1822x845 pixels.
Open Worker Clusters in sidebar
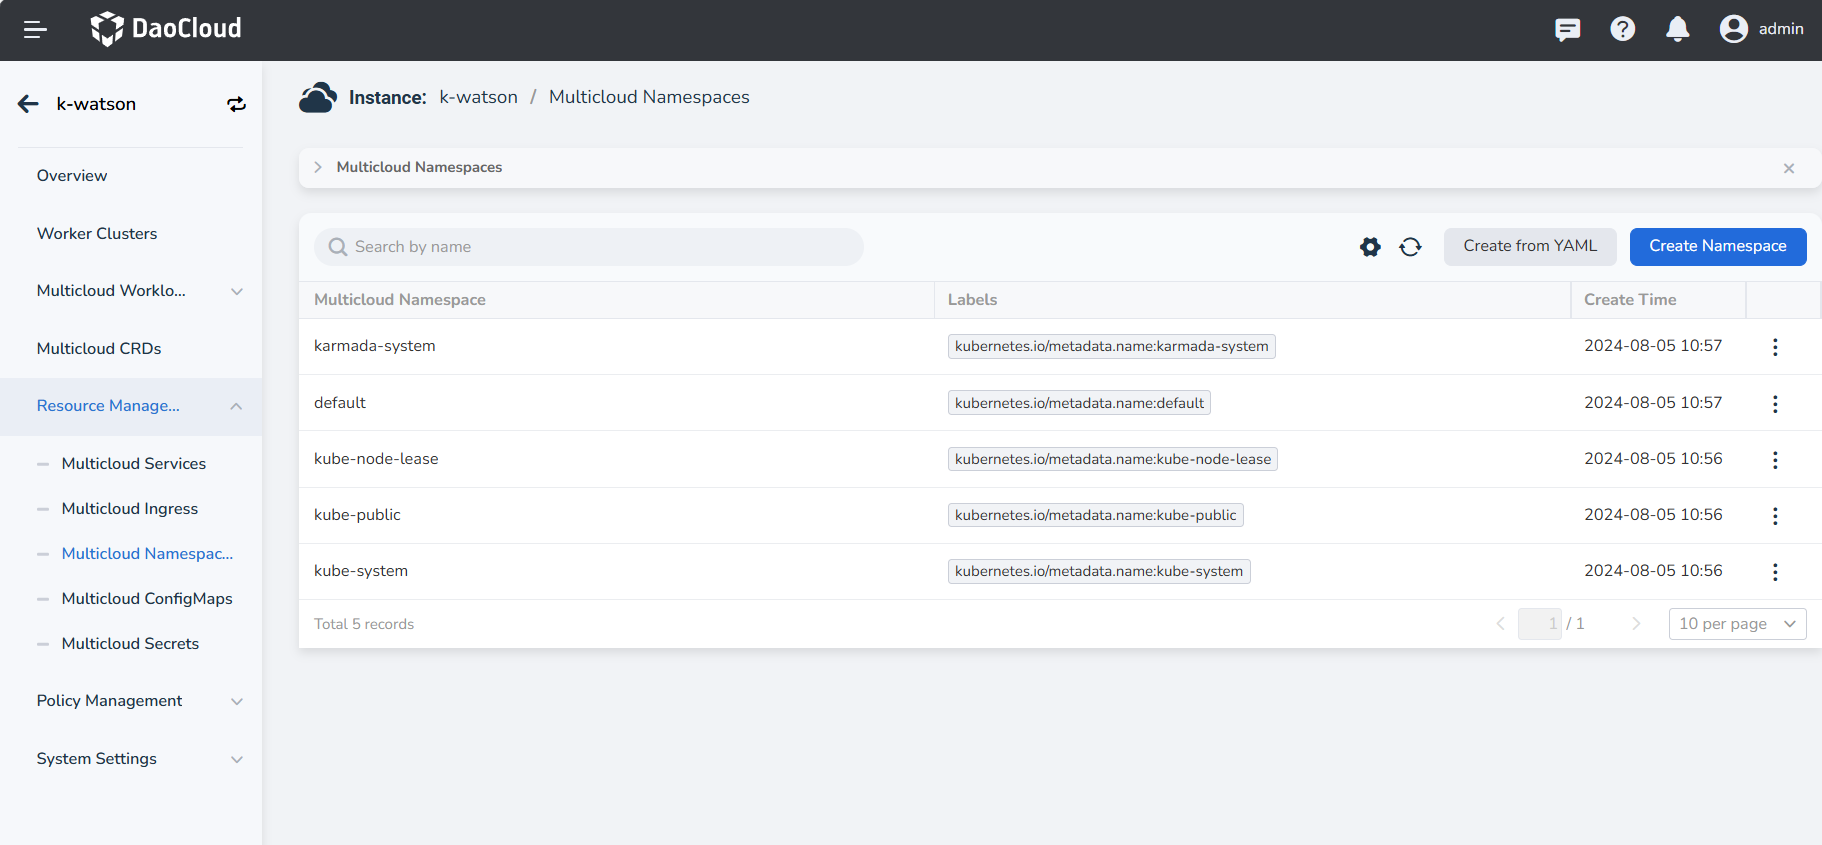(97, 234)
